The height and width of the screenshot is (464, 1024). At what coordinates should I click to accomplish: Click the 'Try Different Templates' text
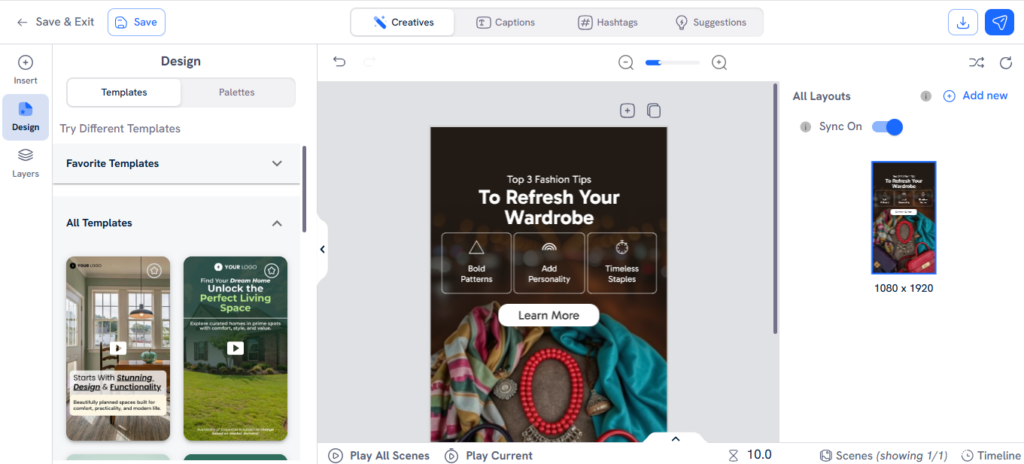tap(120, 128)
